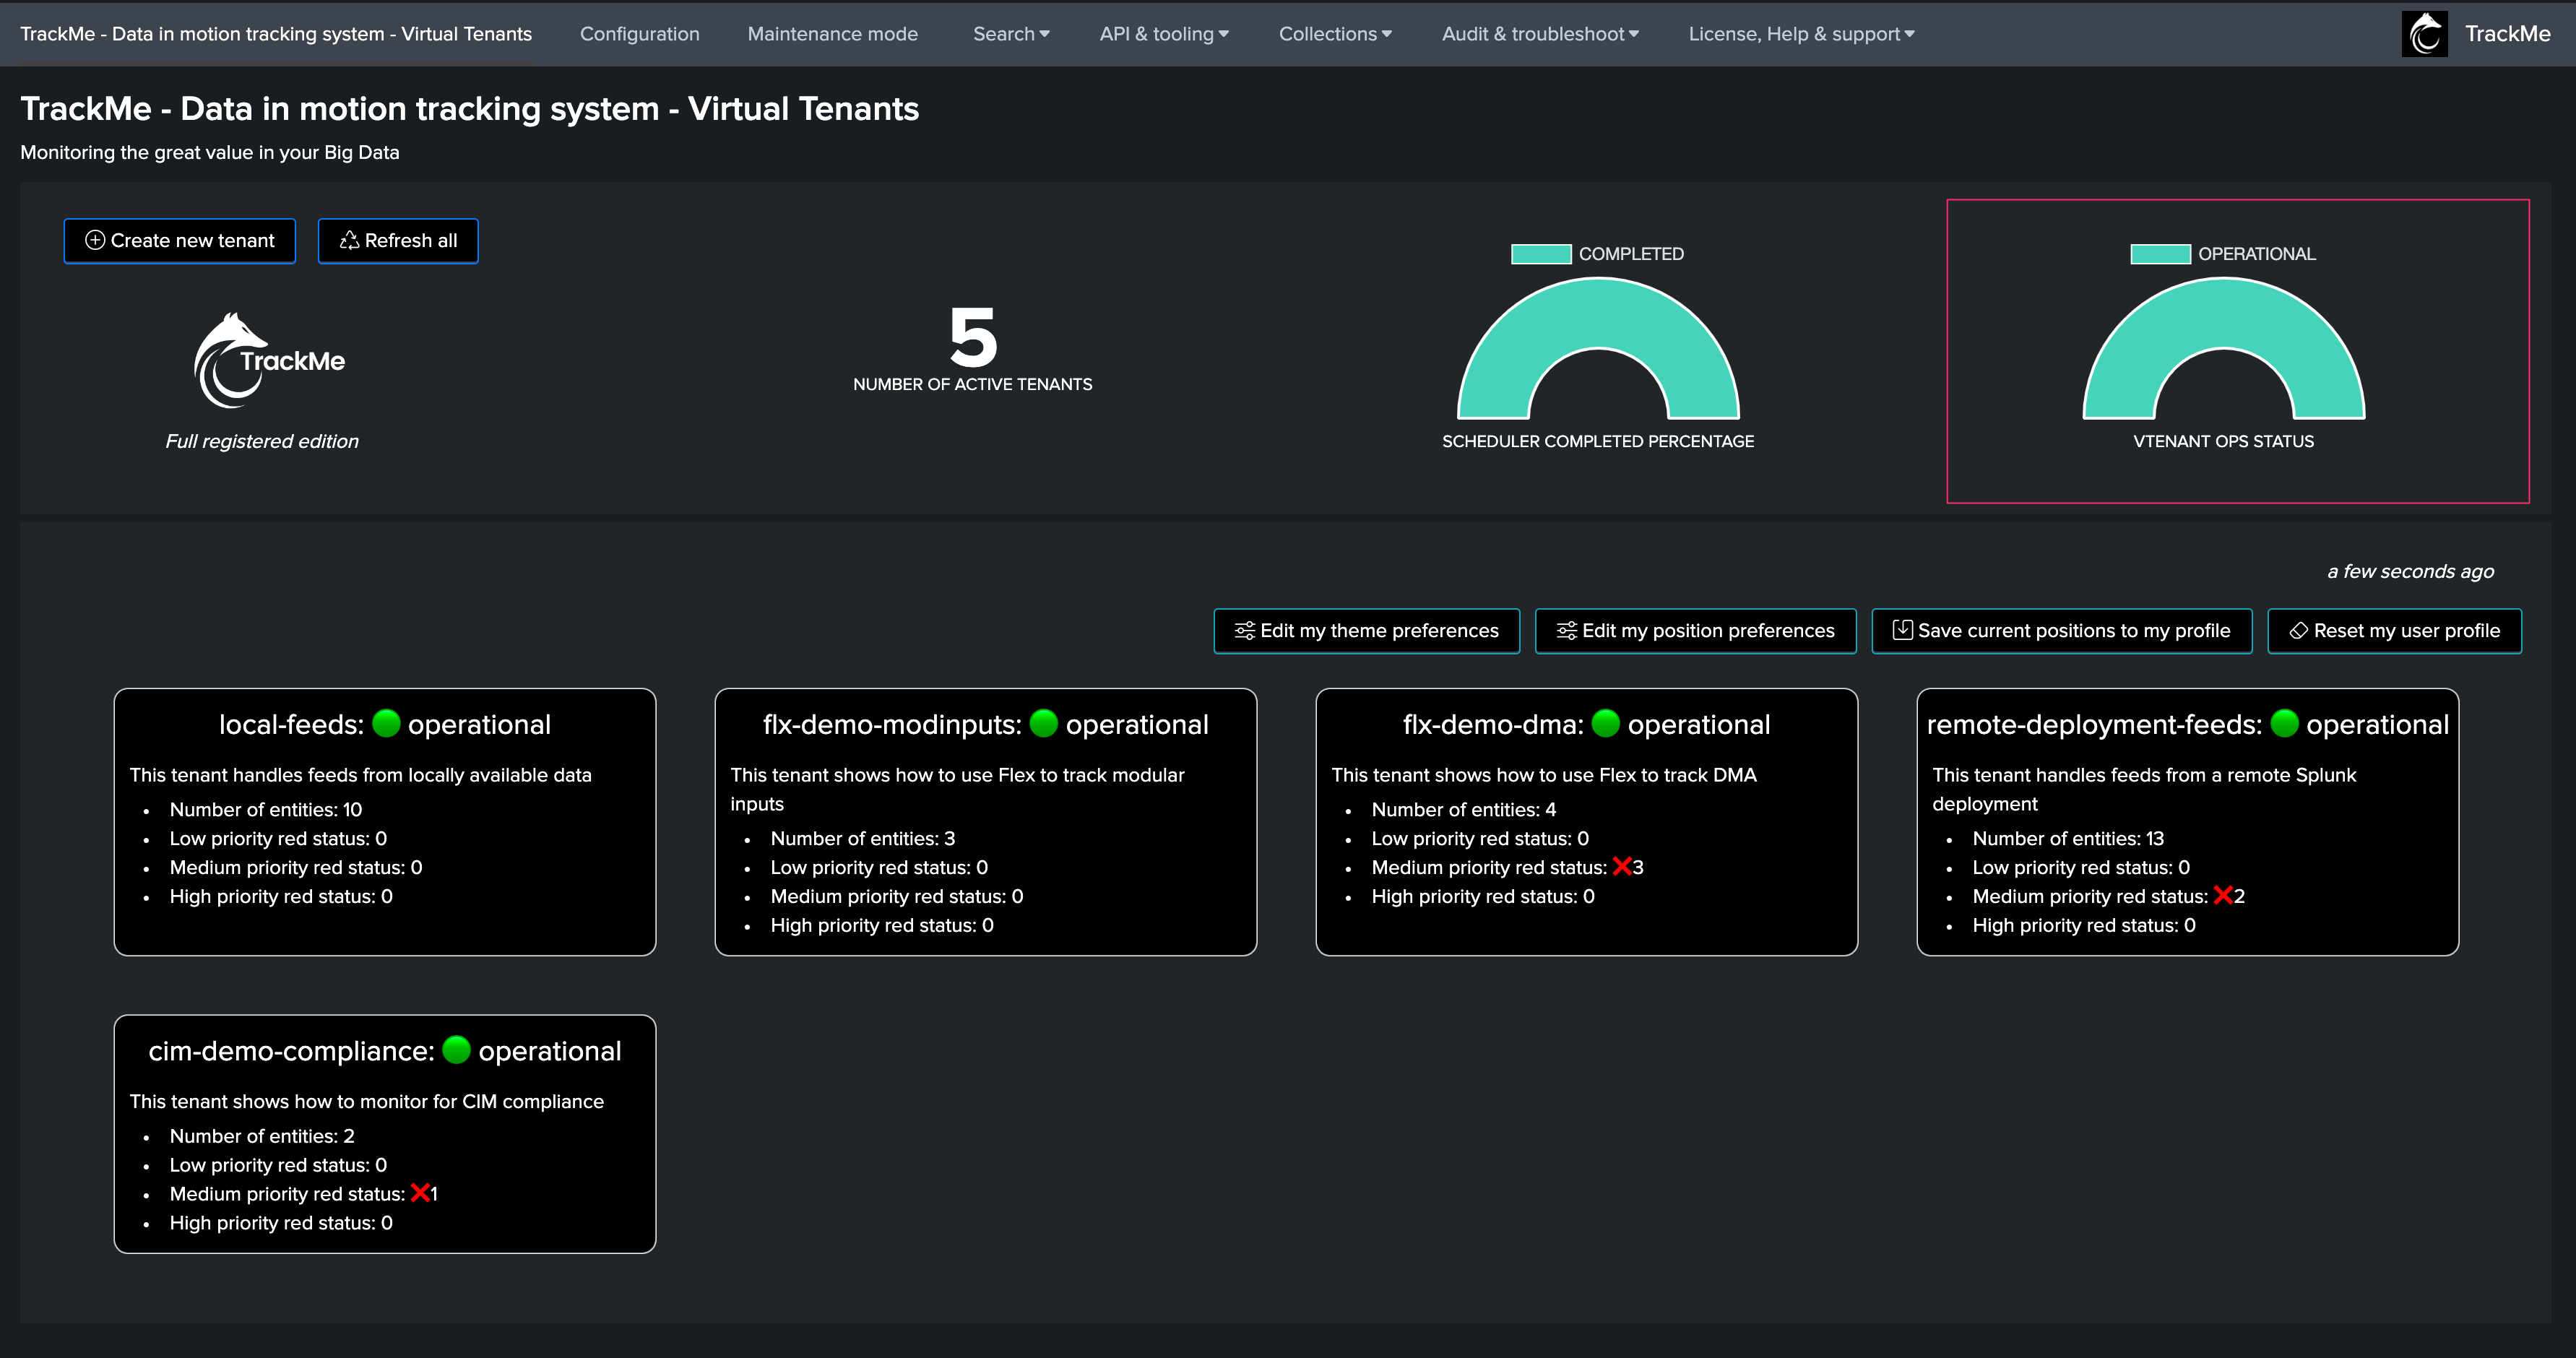Screen dimensions: 2576x1358
Task: Click "Low priority red status: 0" in local-feeds
Action: click(278, 838)
